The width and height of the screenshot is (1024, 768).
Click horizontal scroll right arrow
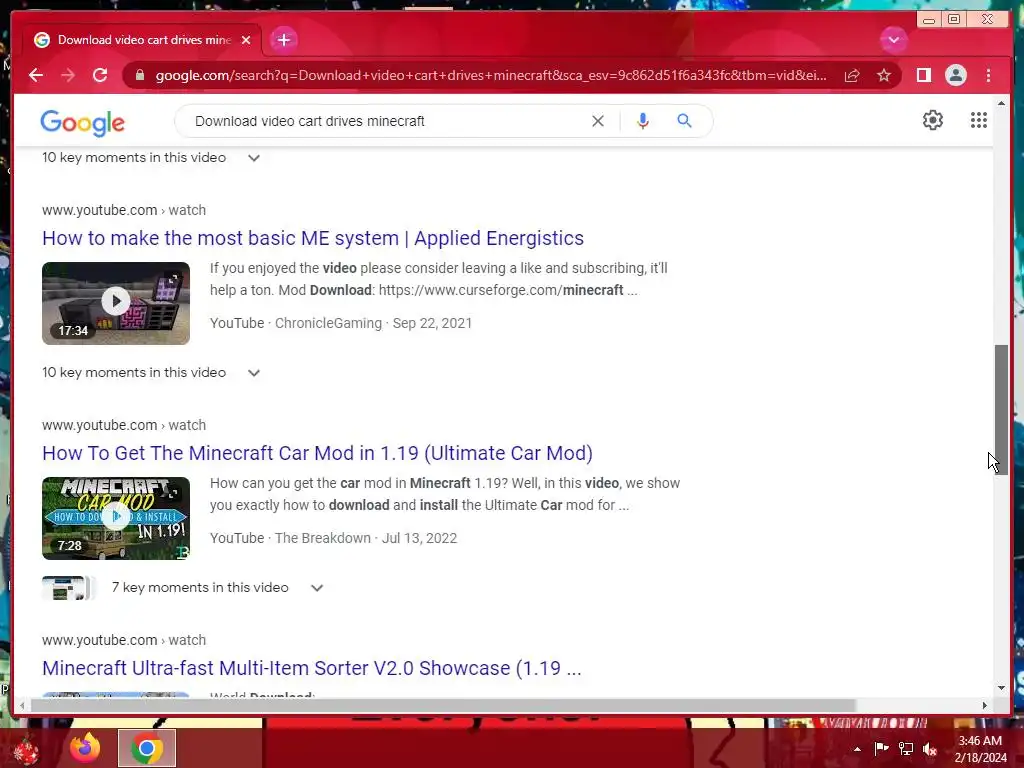(985, 705)
